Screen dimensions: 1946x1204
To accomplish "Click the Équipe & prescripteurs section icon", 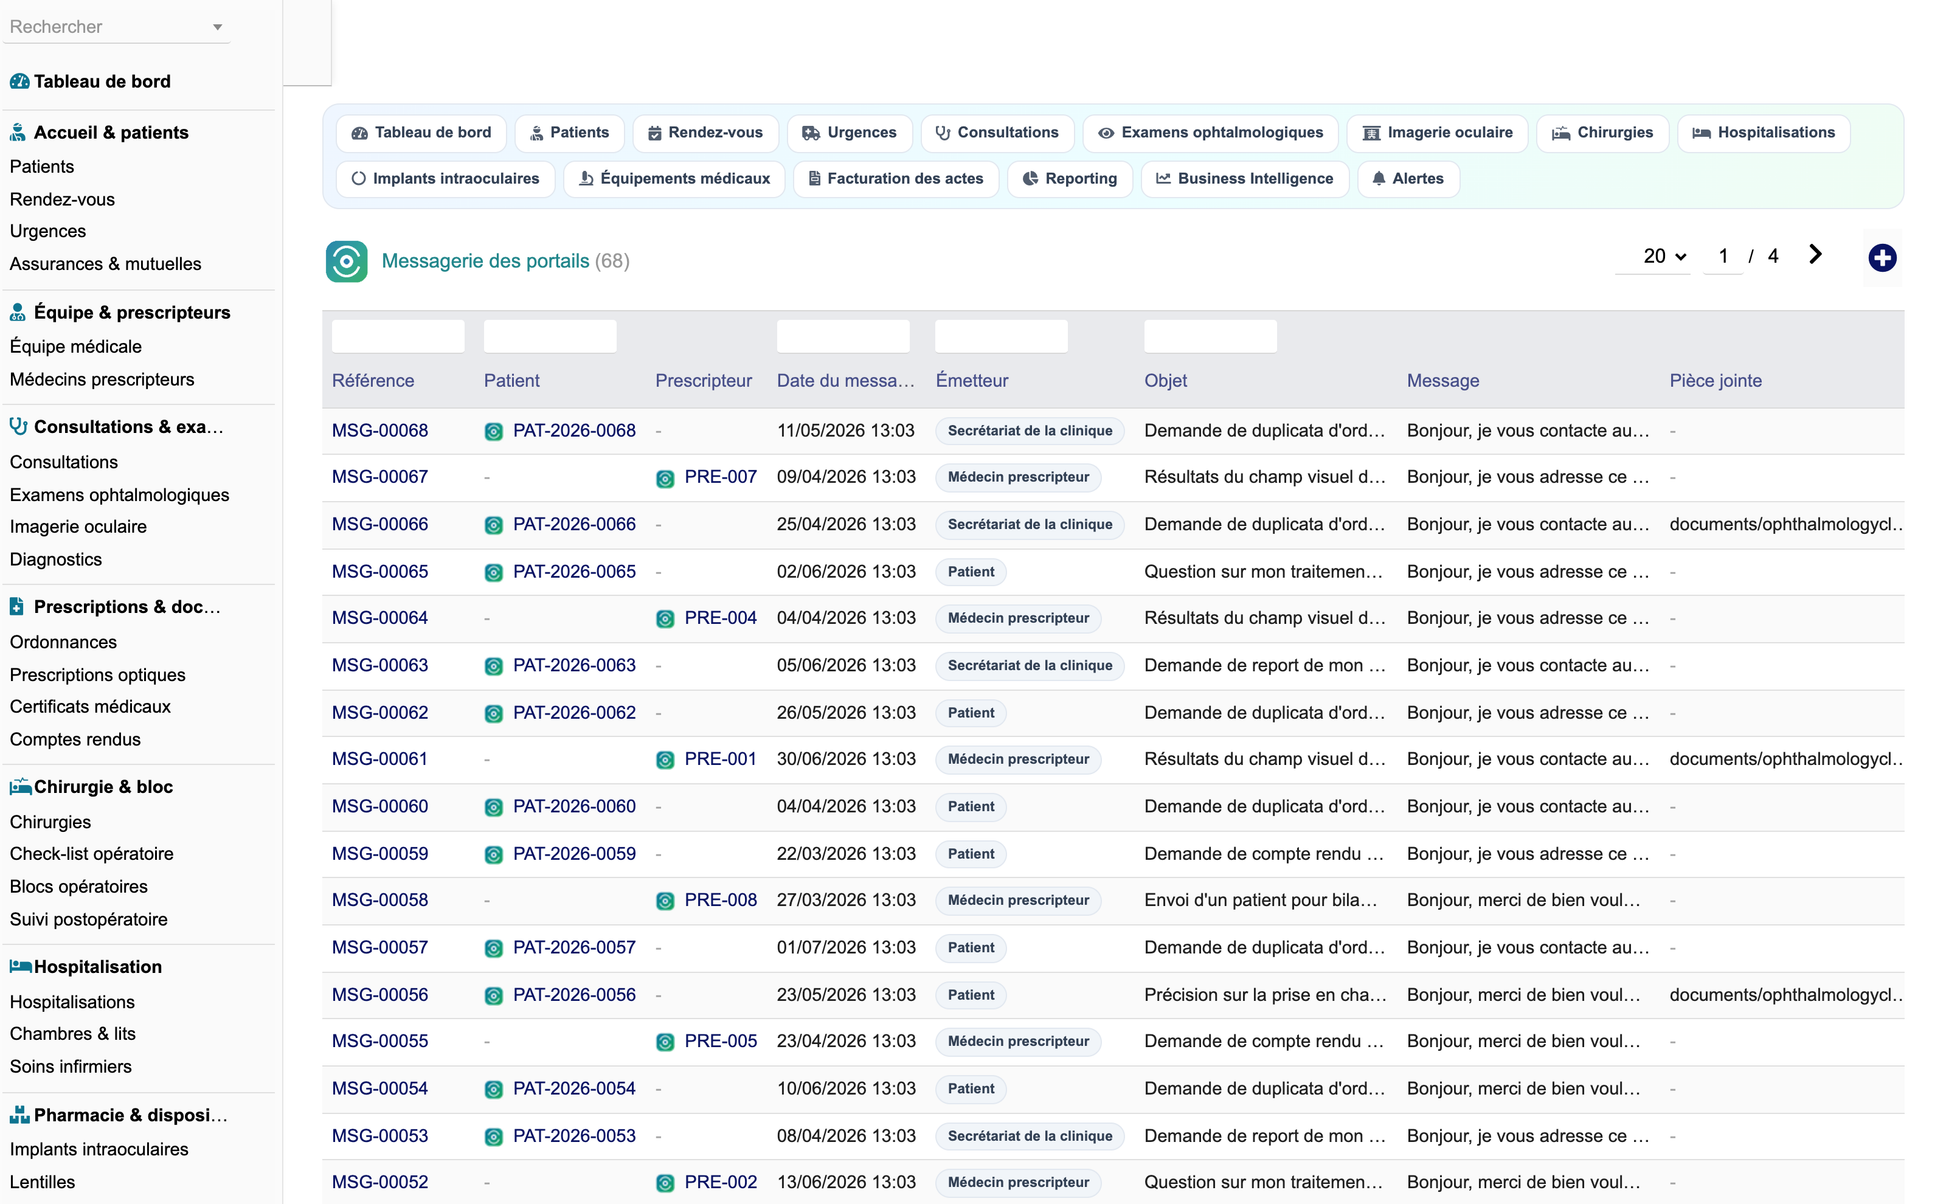I will point(18,313).
